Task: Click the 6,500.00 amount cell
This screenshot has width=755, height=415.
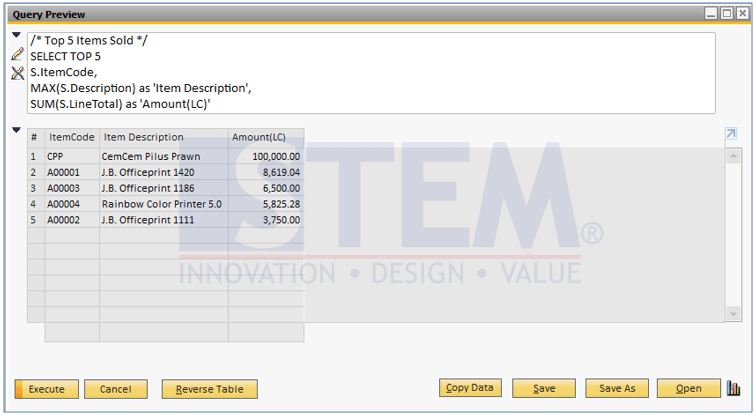Action: click(266, 188)
